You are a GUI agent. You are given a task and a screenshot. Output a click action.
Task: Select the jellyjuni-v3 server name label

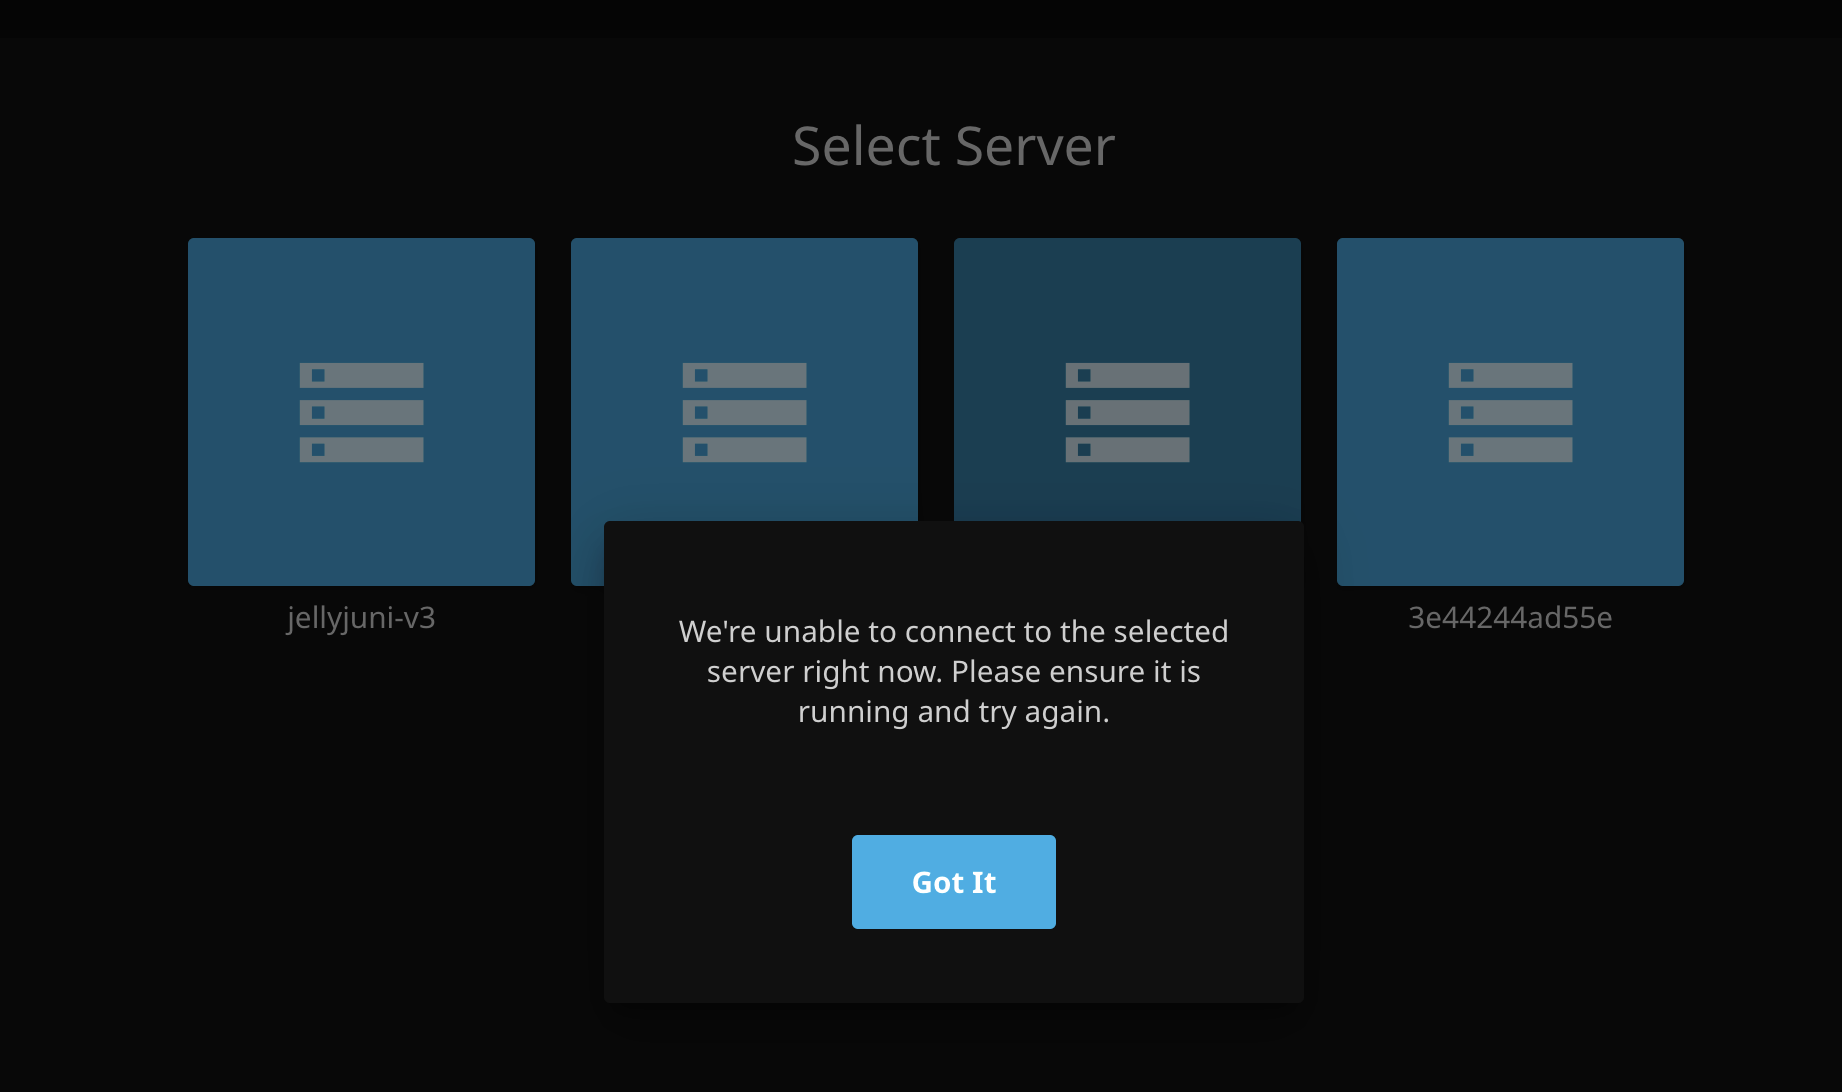(361, 618)
